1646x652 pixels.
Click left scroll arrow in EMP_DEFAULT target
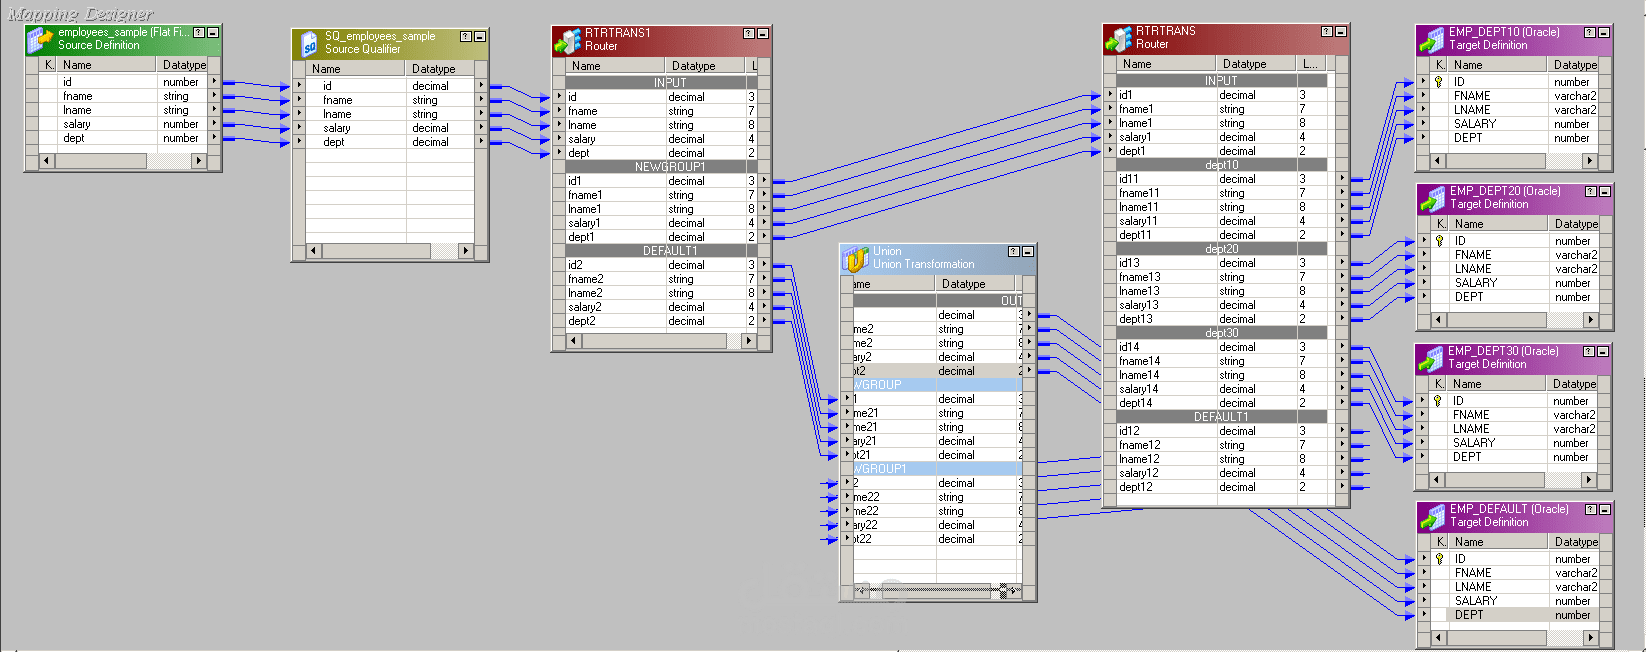coord(1440,637)
